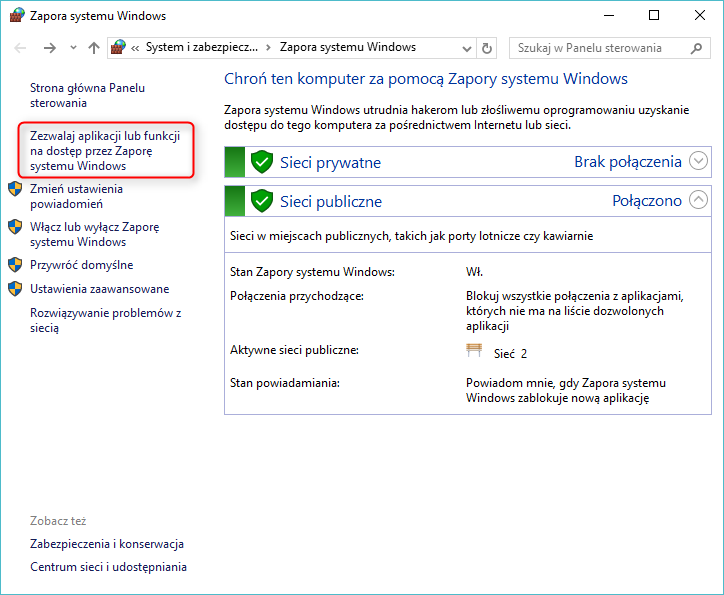
Task: Focus the 'Szukaj w Panelu sterowania' field
Action: point(602,48)
